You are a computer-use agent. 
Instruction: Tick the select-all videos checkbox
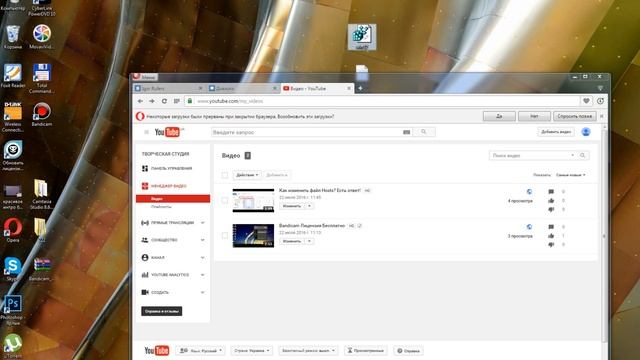pos(224,175)
